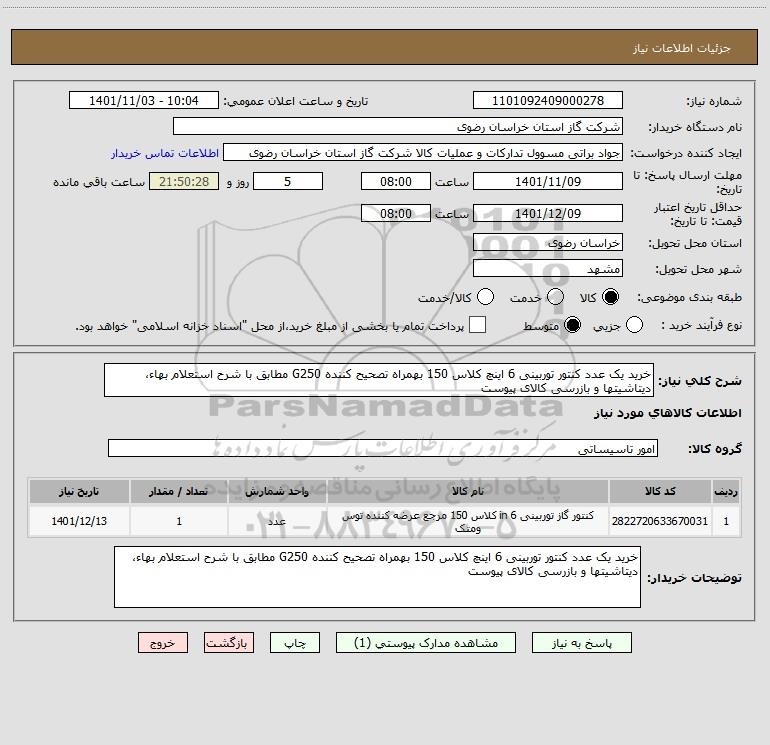Click the جزئیات اطلاعات نیاز header title

tap(681, 48)
